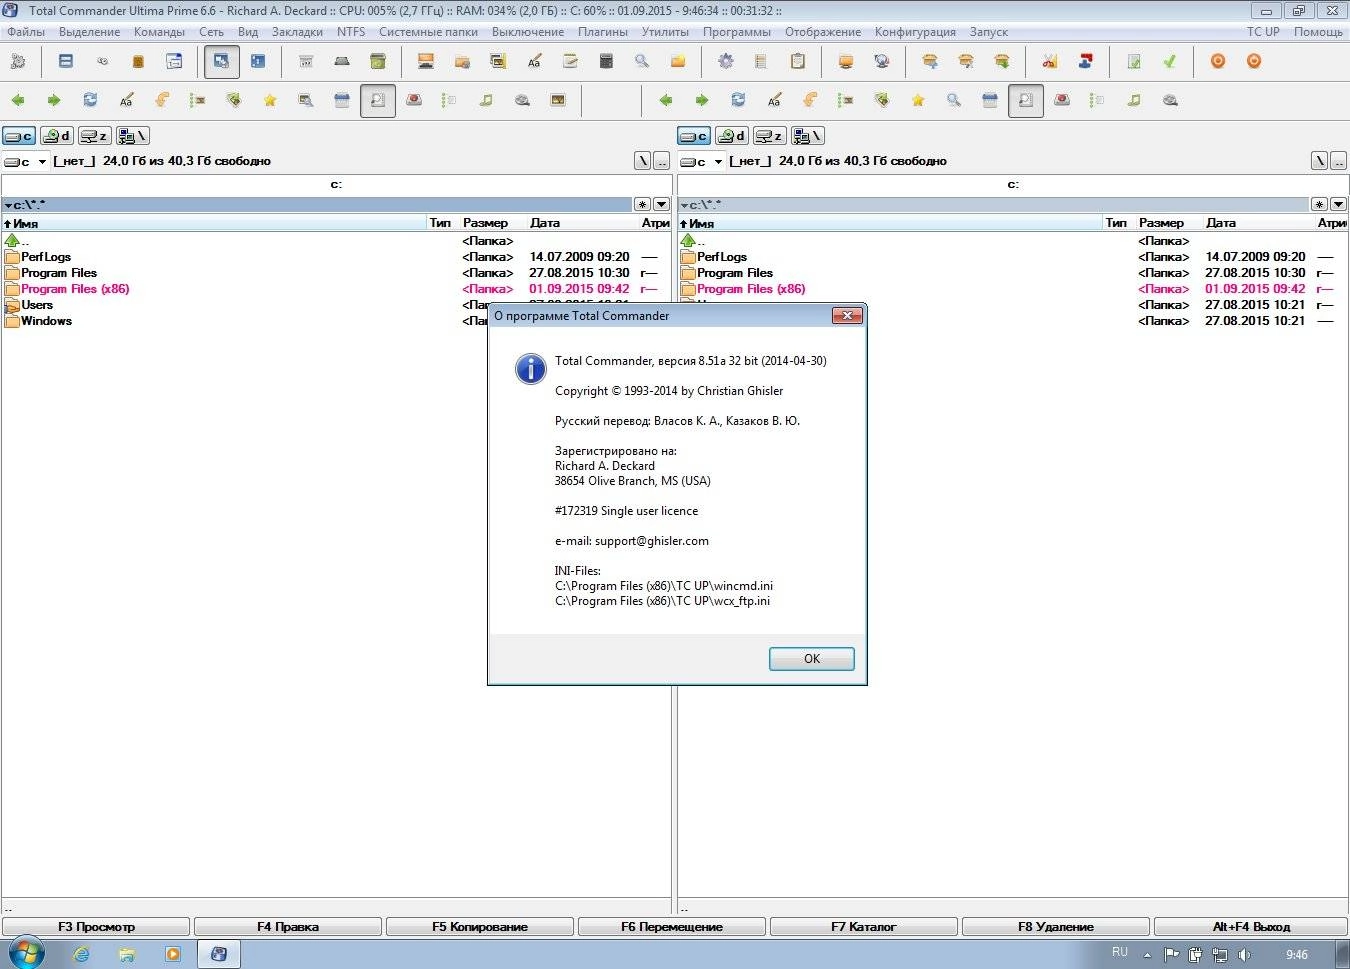The width and height of the screenshot is (1350, 969).
Task: Select drive z button in right panel
Action: [770, 136]
